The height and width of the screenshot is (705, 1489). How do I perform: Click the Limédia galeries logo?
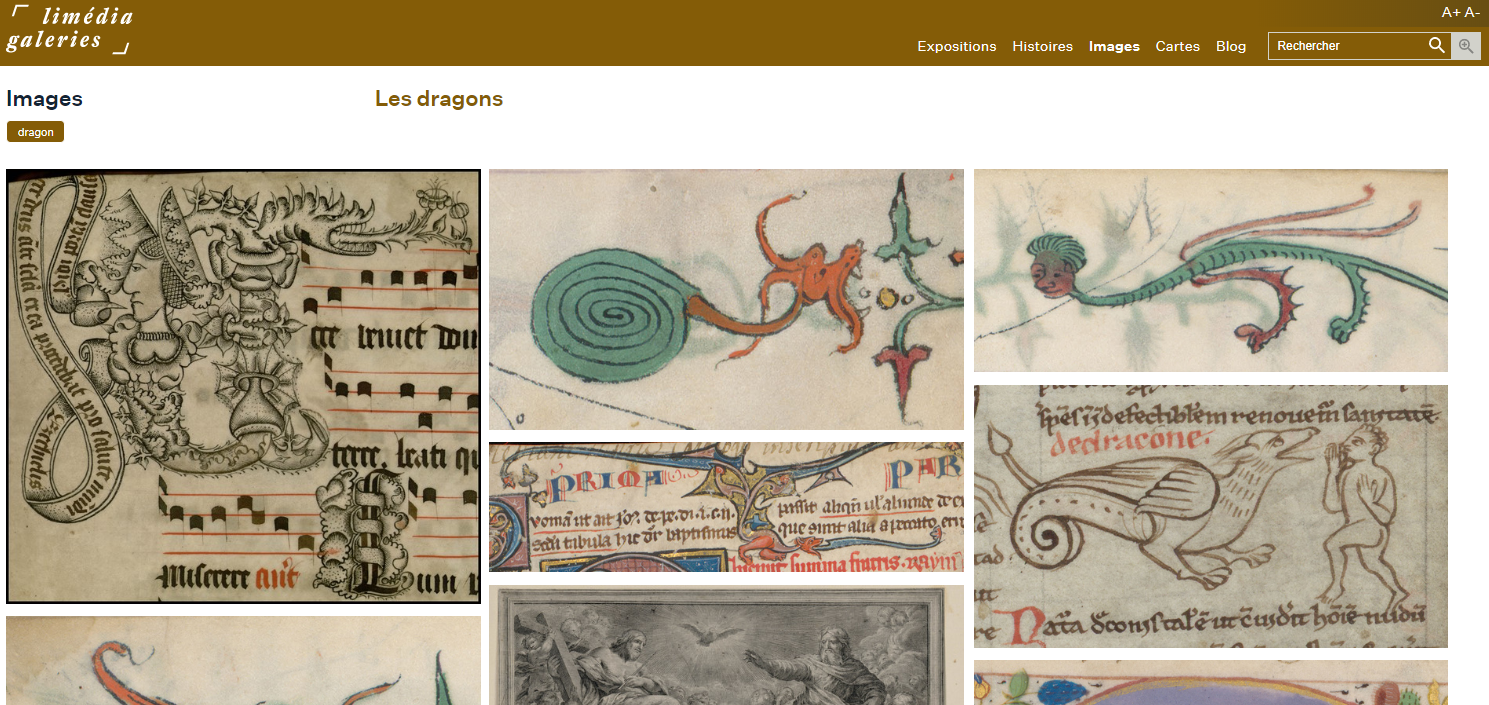(x=69, y=29)
